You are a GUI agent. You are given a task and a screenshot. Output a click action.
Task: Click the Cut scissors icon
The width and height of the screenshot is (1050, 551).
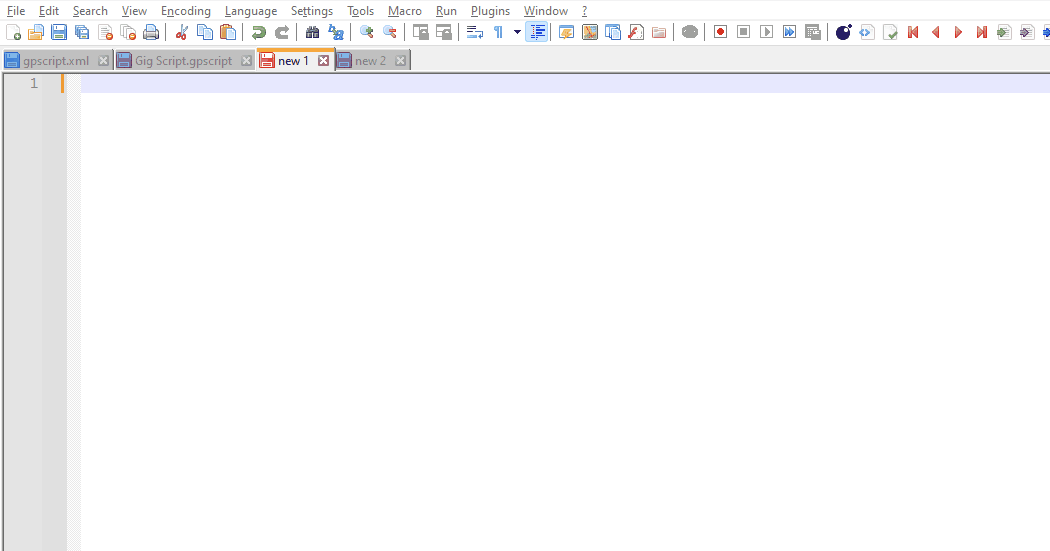181,32
